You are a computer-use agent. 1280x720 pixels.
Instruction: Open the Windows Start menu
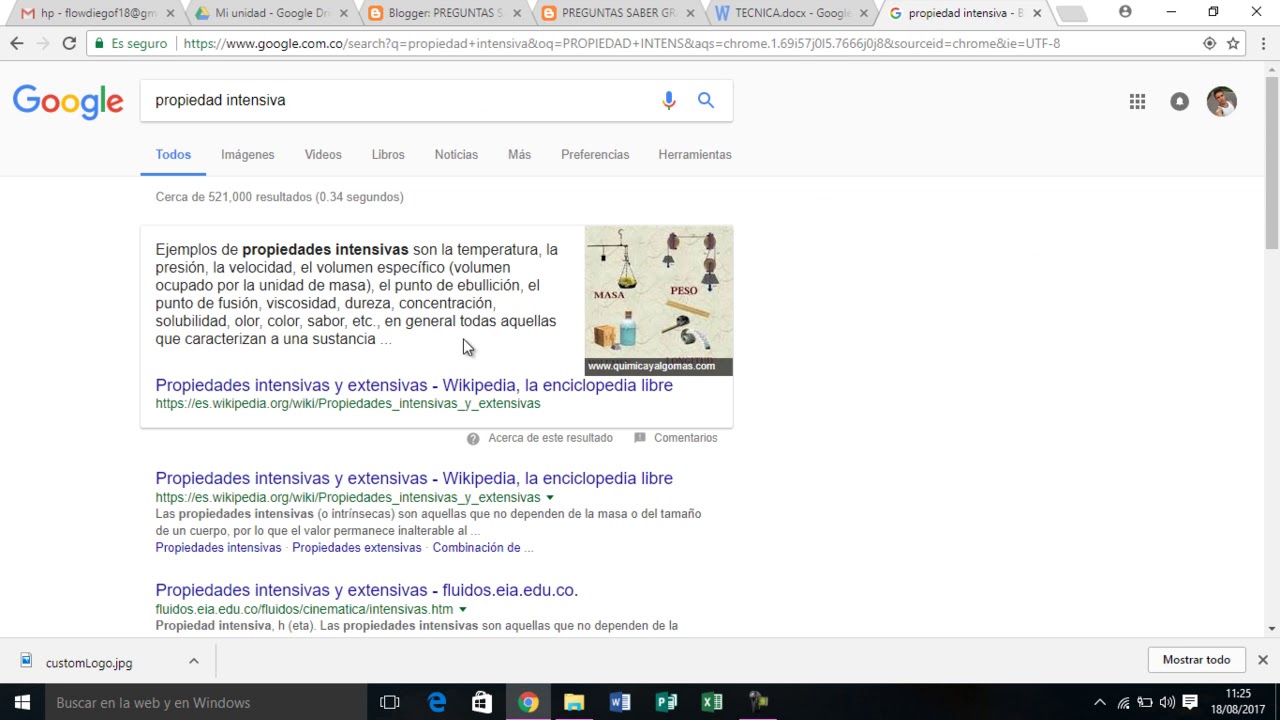pos(22,702)
